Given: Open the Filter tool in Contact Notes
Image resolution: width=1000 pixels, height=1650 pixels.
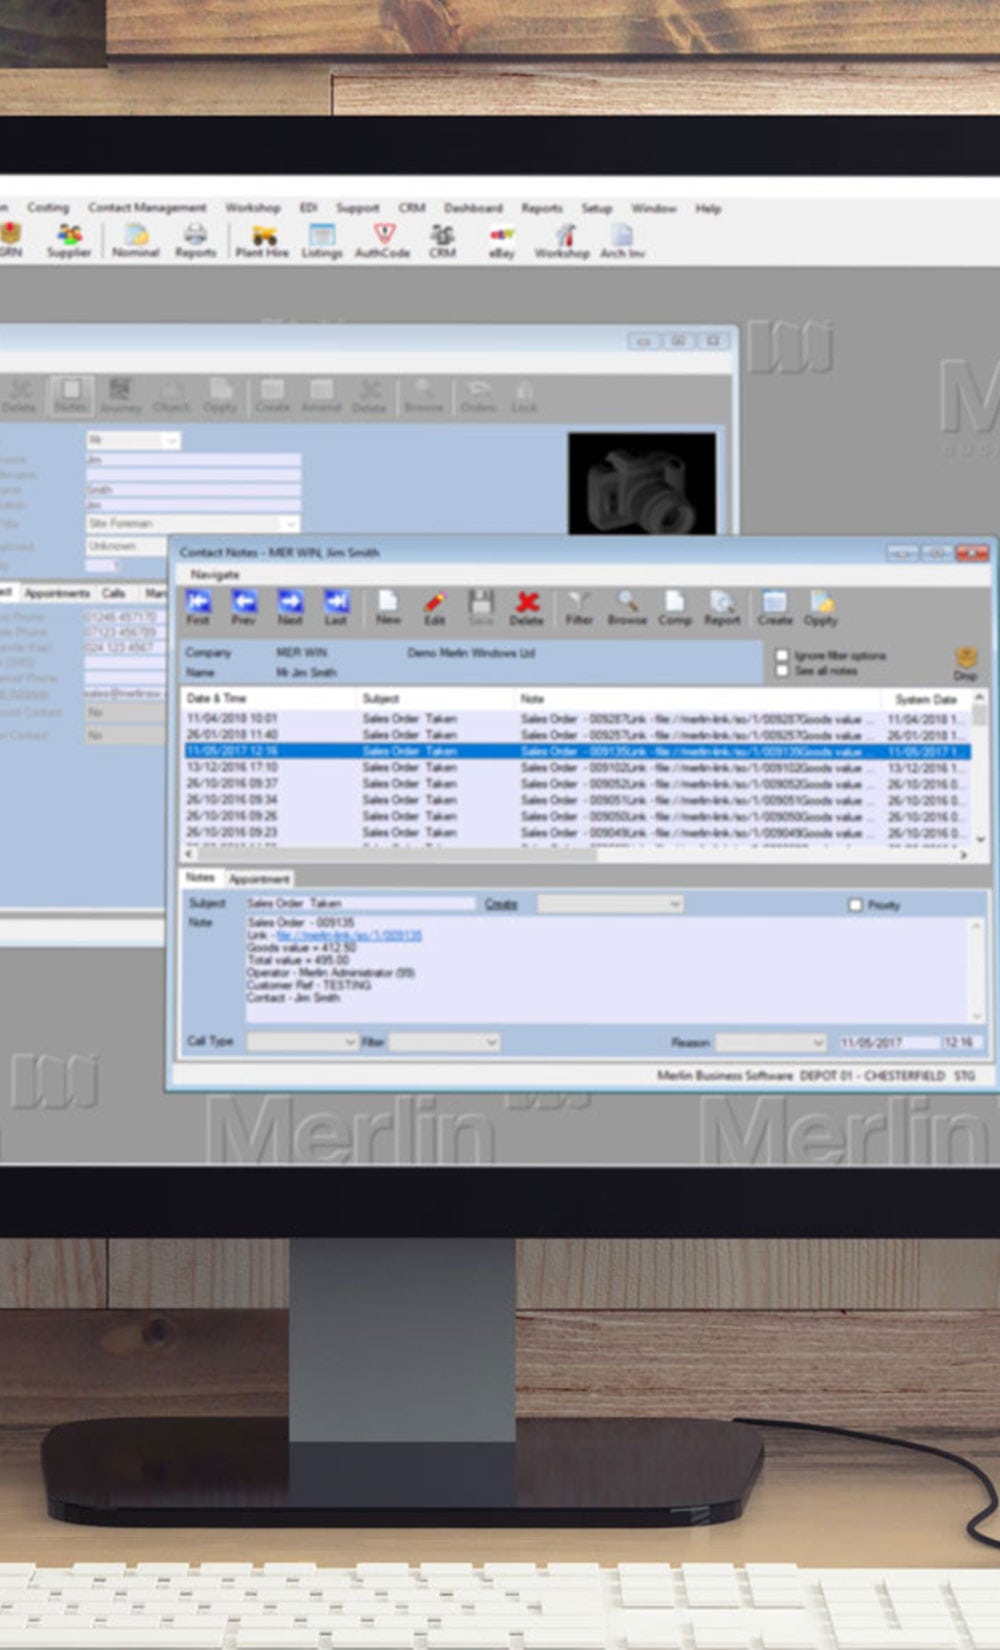Looking at the screenshot, I should click(579, 606).
